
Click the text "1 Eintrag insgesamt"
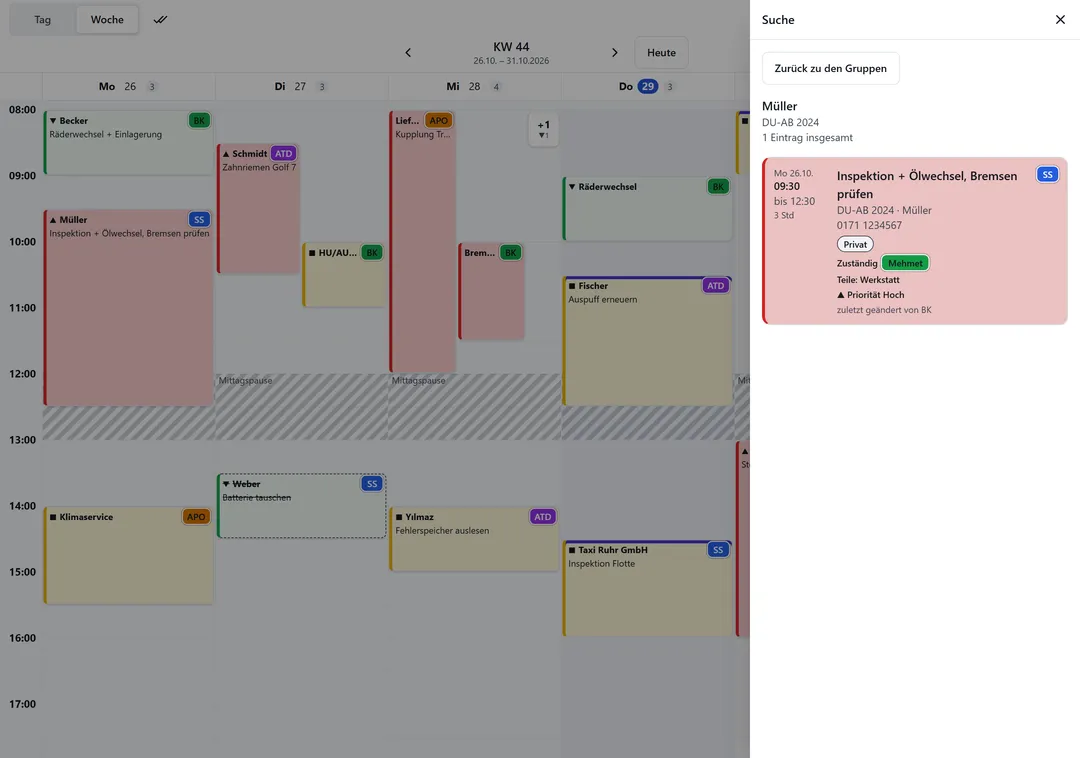click(x=807, y=138)
